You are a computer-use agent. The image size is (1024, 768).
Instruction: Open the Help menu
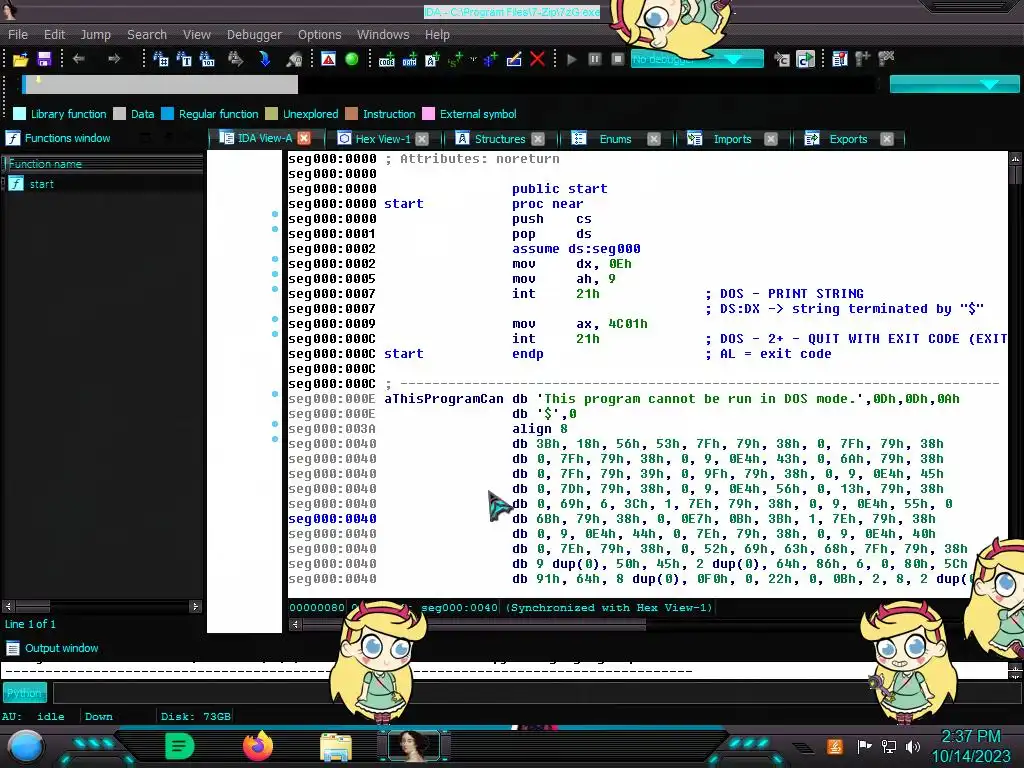click(437, 35)
